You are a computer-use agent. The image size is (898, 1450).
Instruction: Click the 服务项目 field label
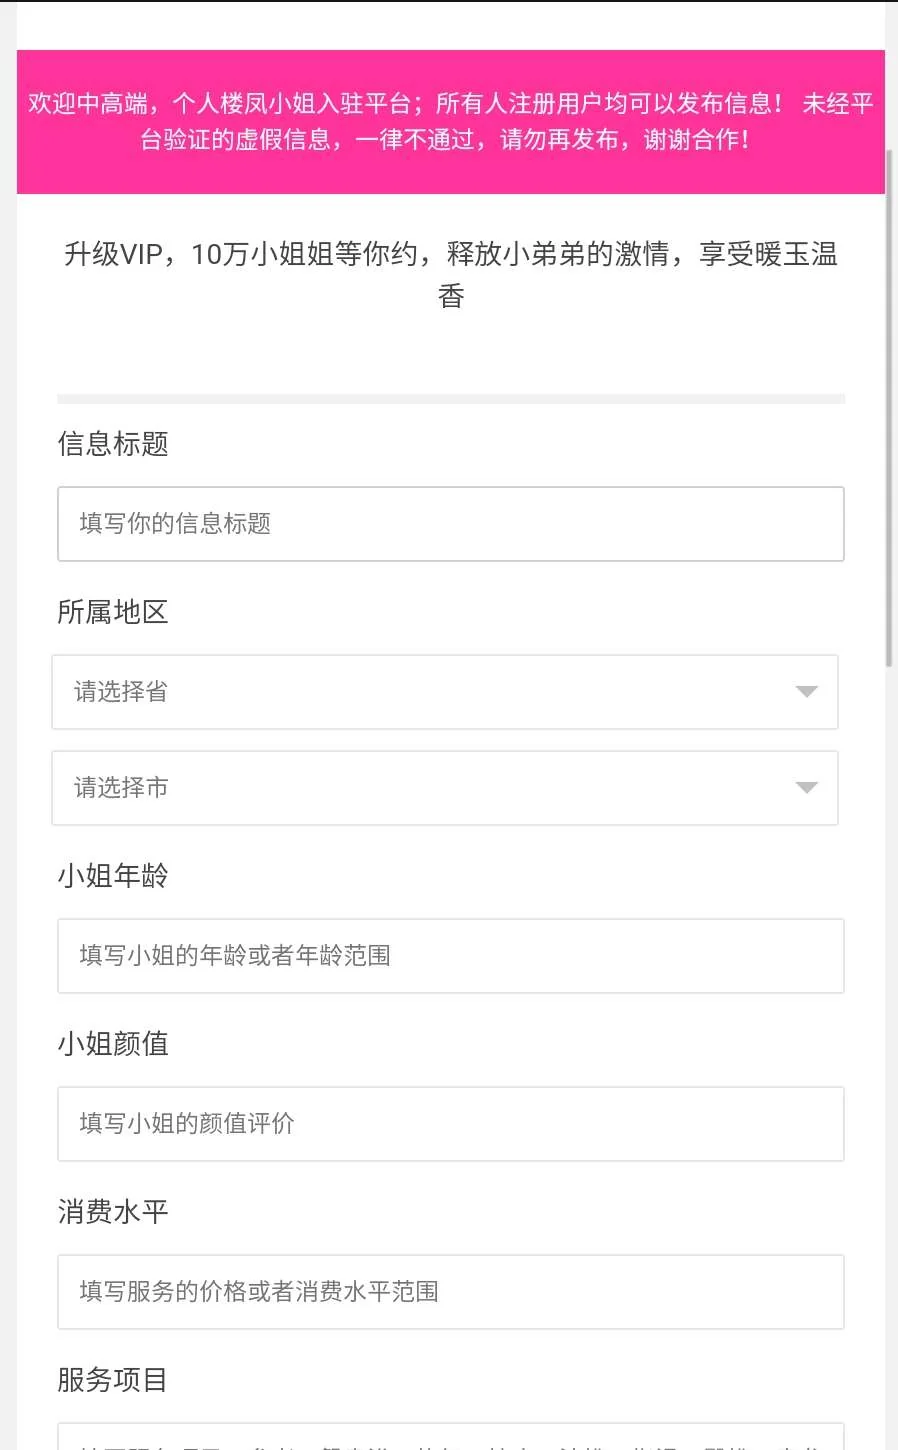[x=113, y=1380]
